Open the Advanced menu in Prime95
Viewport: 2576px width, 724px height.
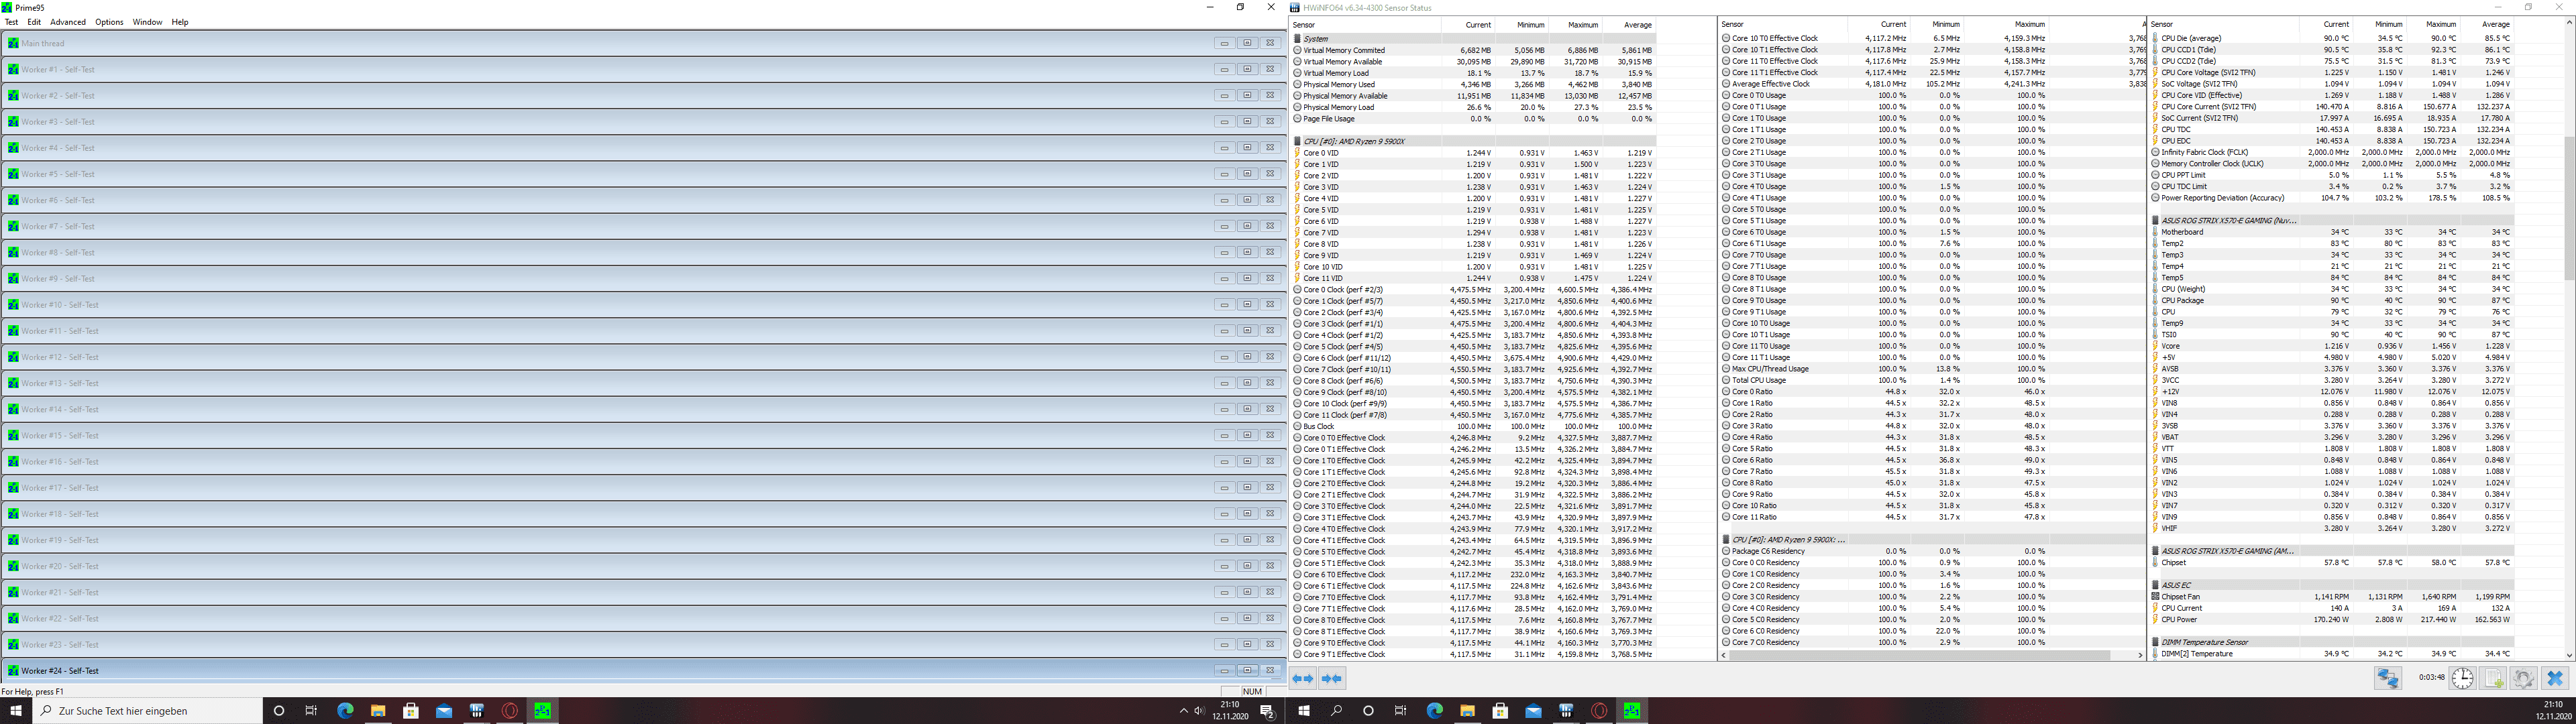click(68, 22)
